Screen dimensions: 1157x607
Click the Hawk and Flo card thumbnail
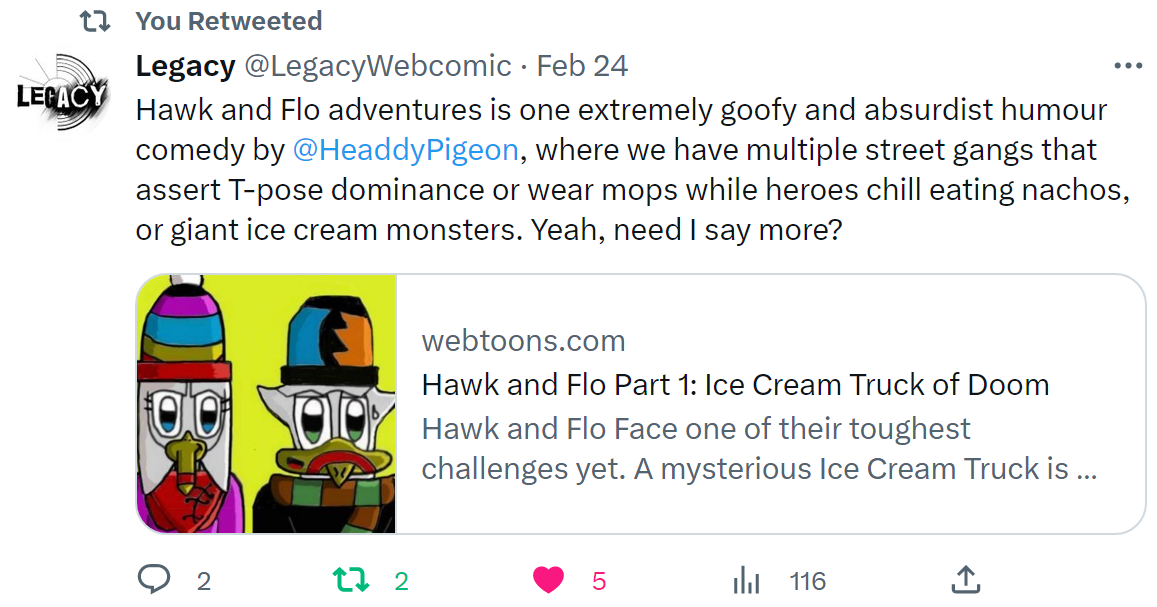click(x=267, y=404)
